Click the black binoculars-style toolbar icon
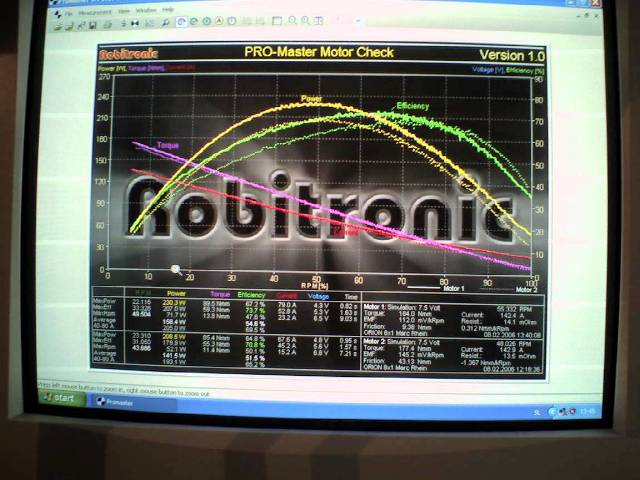Image resolution: width=640 pixels, height=480 pixels. coord(135,24)
